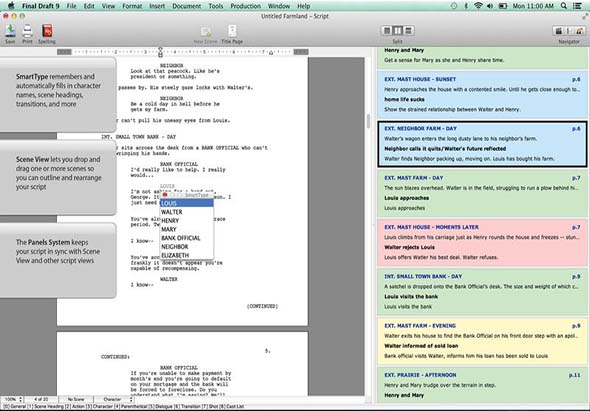Click the fullscreen arrows icon in title bar
Image resolution: width=590 pixels, height=411 pixels.
[x=585, y=16]
